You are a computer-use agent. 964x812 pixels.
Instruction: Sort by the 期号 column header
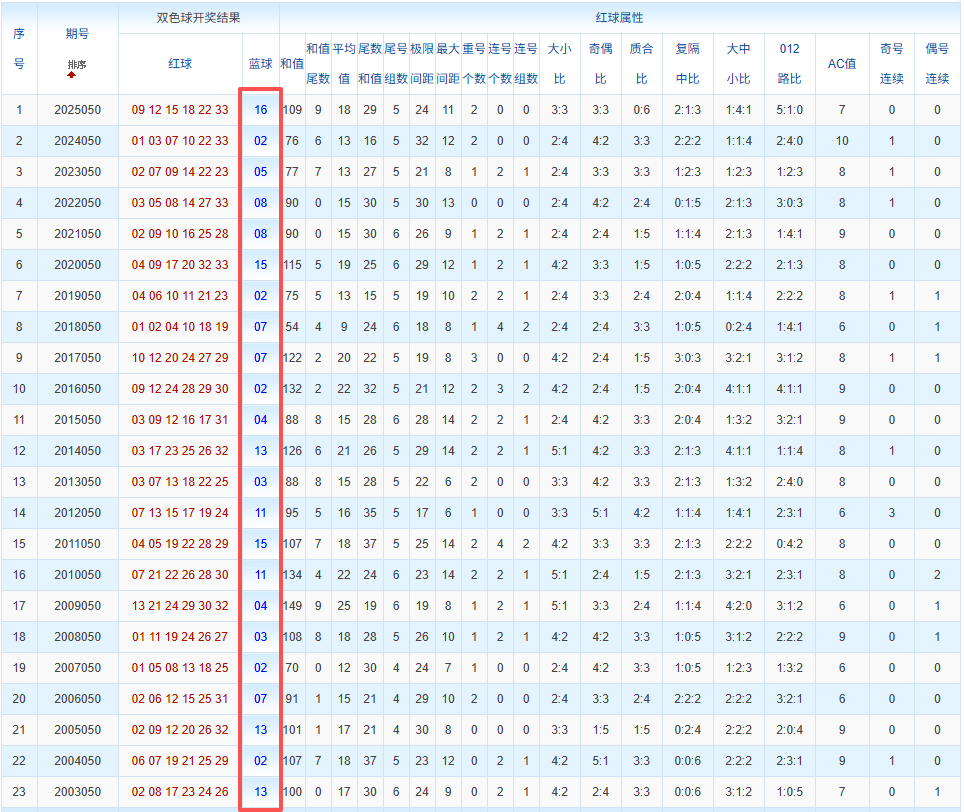pyautogui.click(x=77, y=34)
